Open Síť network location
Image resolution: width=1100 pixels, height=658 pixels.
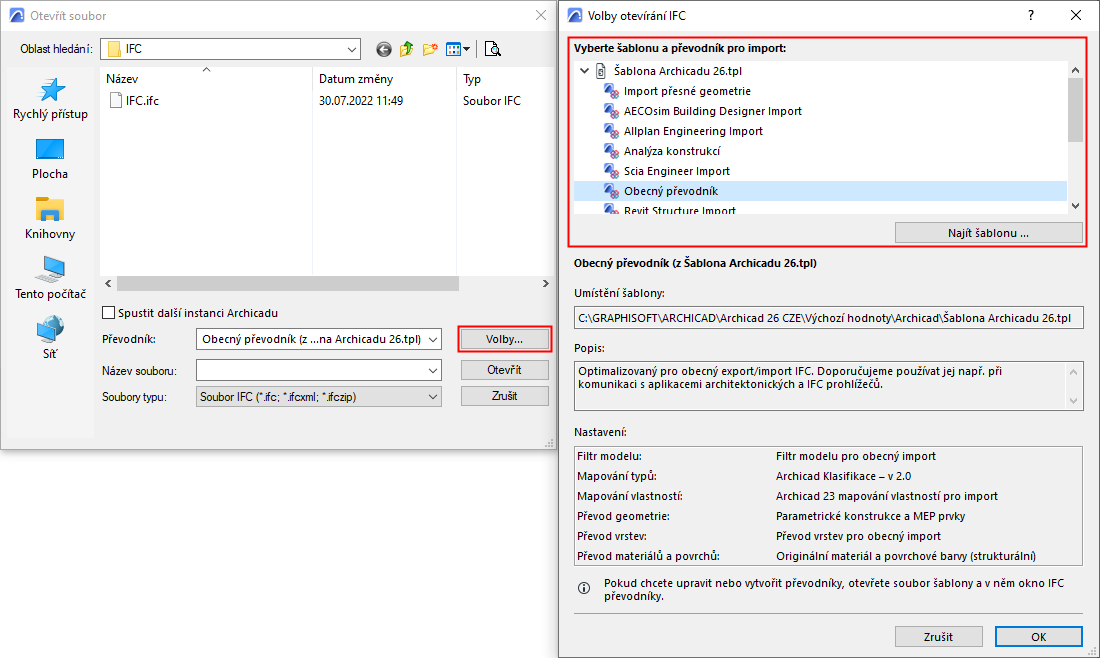pos(50,338)
